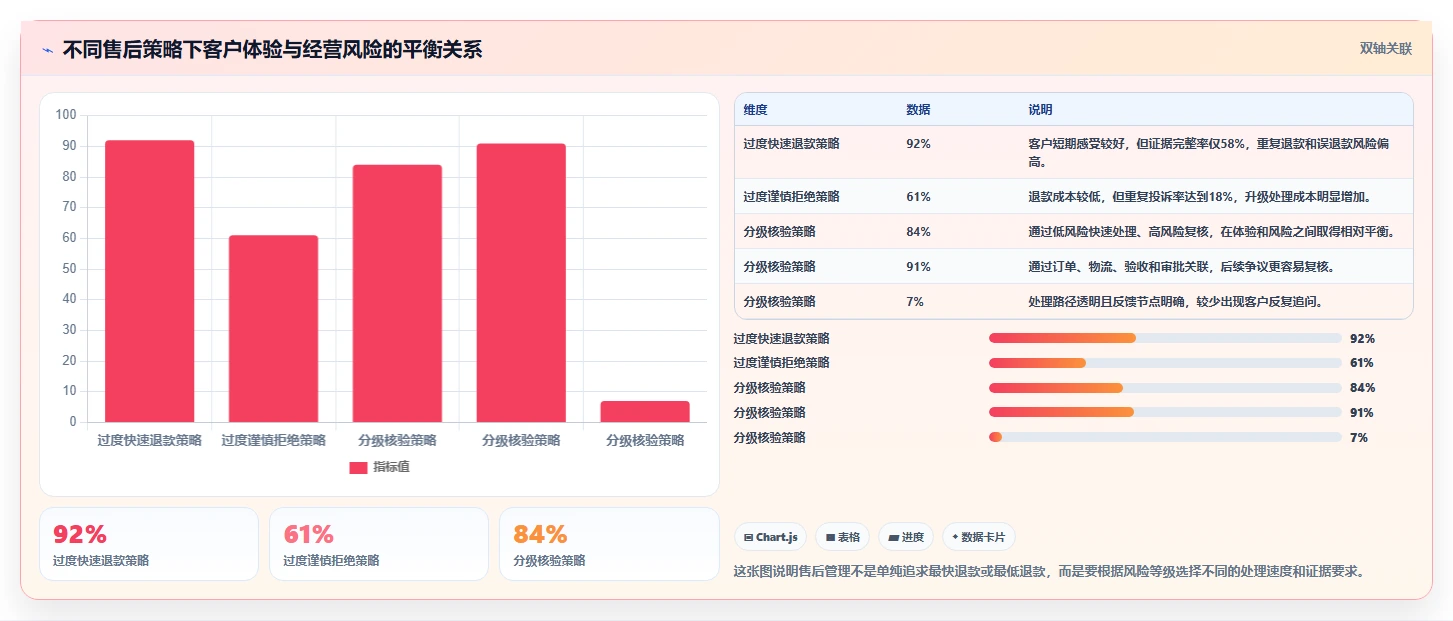Click the 7% value beside the progress bar
This screenshot has height=621, width=1453.
click(x=1359, y=438)
